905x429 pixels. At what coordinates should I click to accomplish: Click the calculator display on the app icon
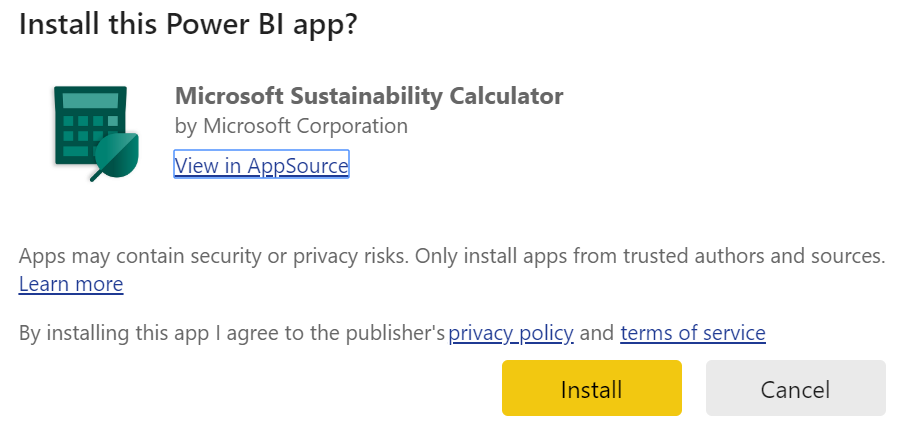[88, 102]
